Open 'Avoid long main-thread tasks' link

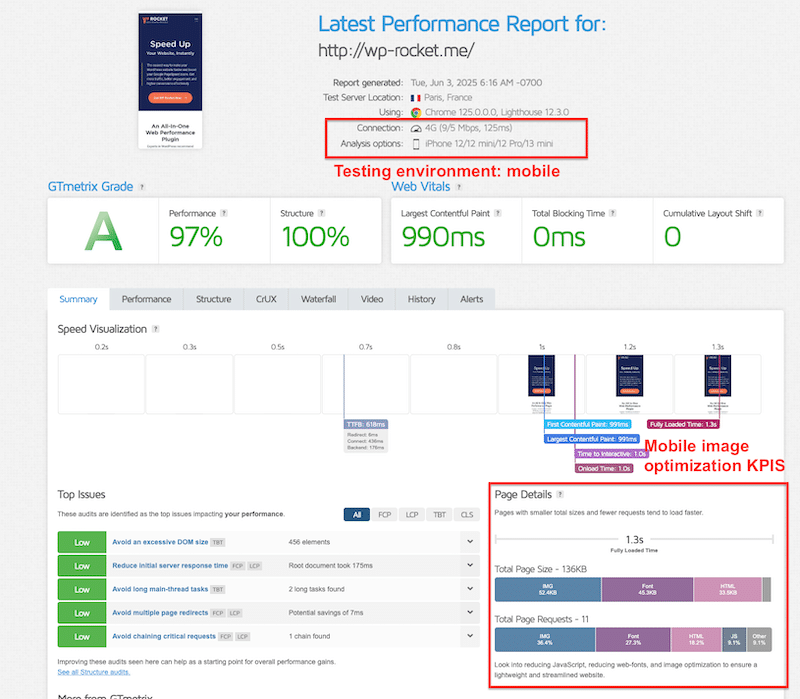[160, 589]
